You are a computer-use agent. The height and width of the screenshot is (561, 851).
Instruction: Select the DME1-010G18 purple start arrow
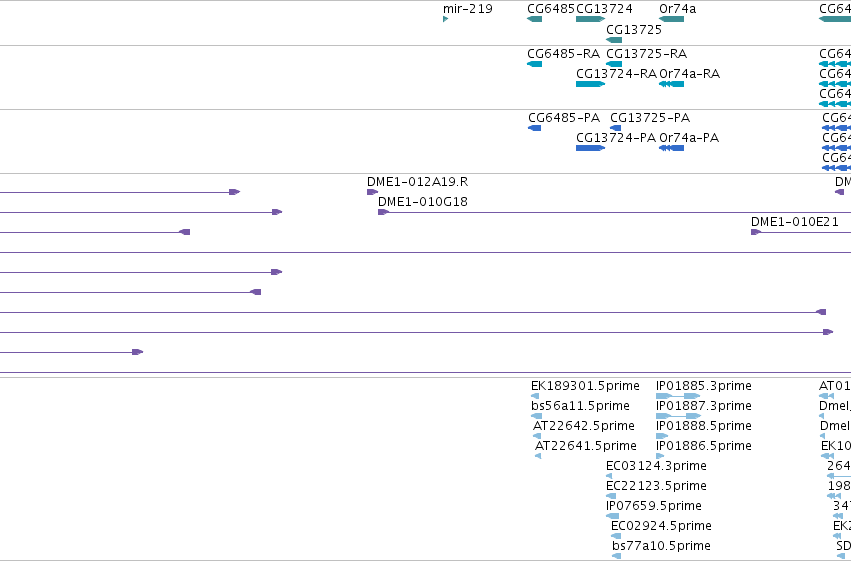(383, 212)
